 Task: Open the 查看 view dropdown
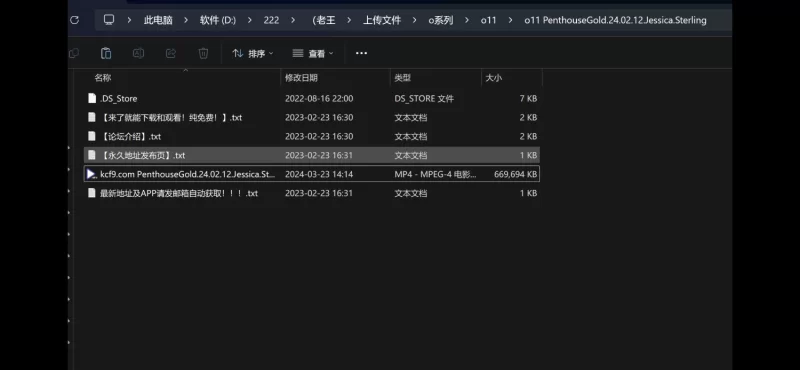[x=313, y=53]
